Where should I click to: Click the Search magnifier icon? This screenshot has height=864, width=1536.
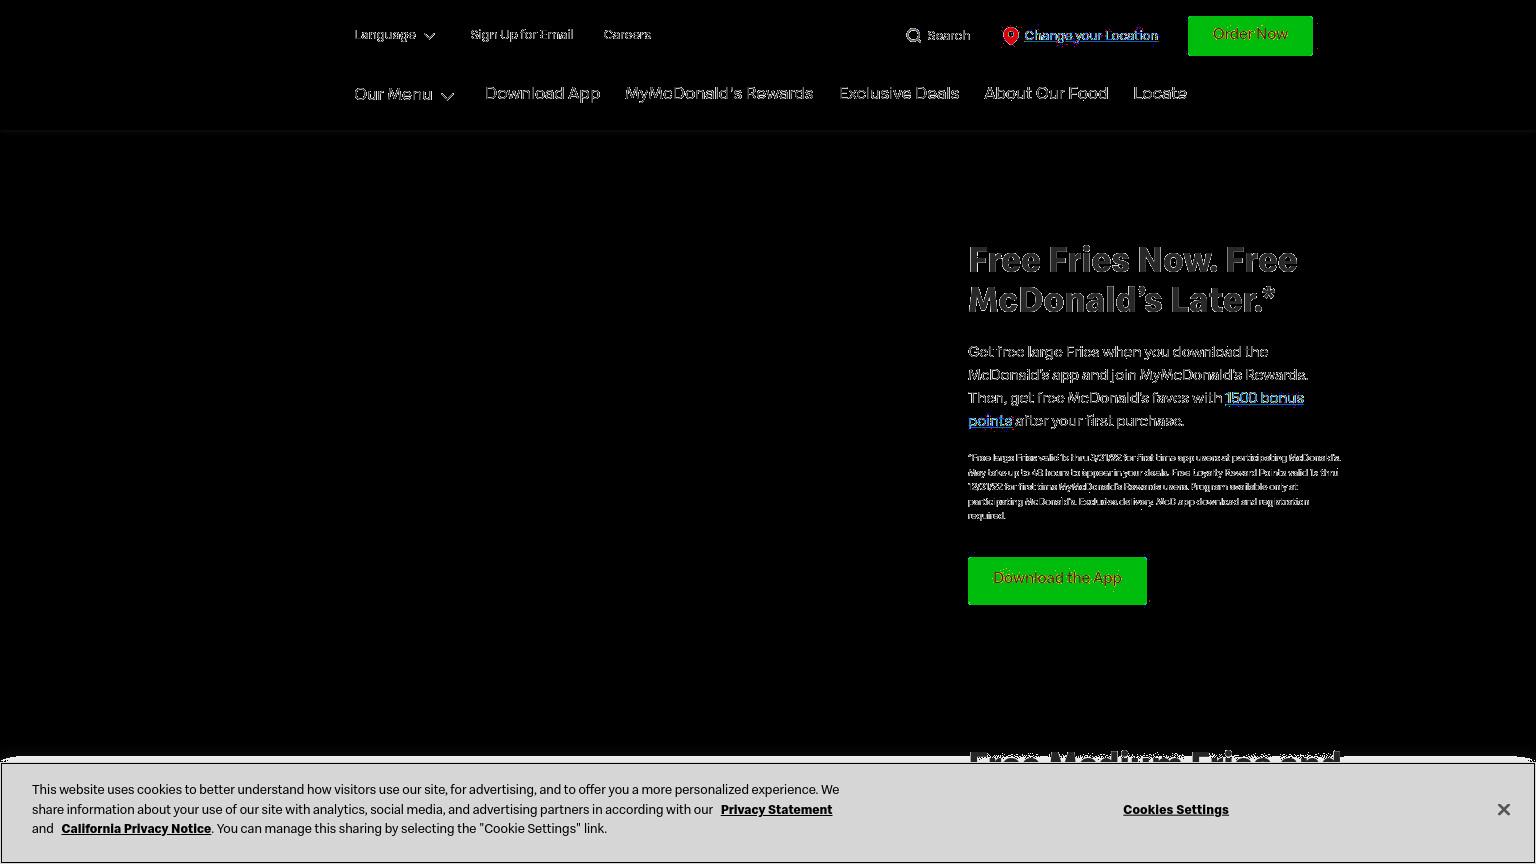tap(913, 36)
